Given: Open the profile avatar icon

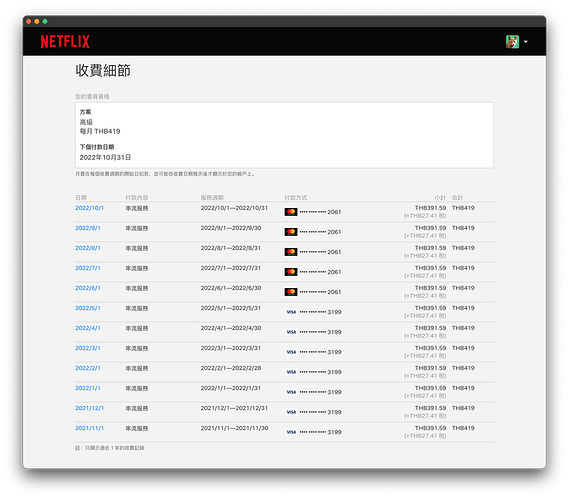Looking at the screenshot, I should tap(512, 42).
